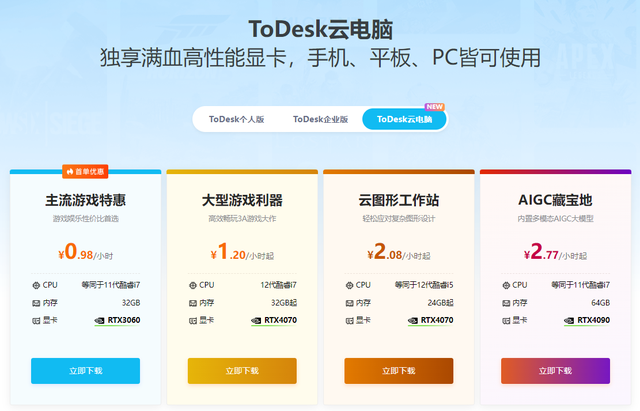640x411 pixels.
Task: Click the ToDesk云电脑 main heading
Action: pos(320,29)
